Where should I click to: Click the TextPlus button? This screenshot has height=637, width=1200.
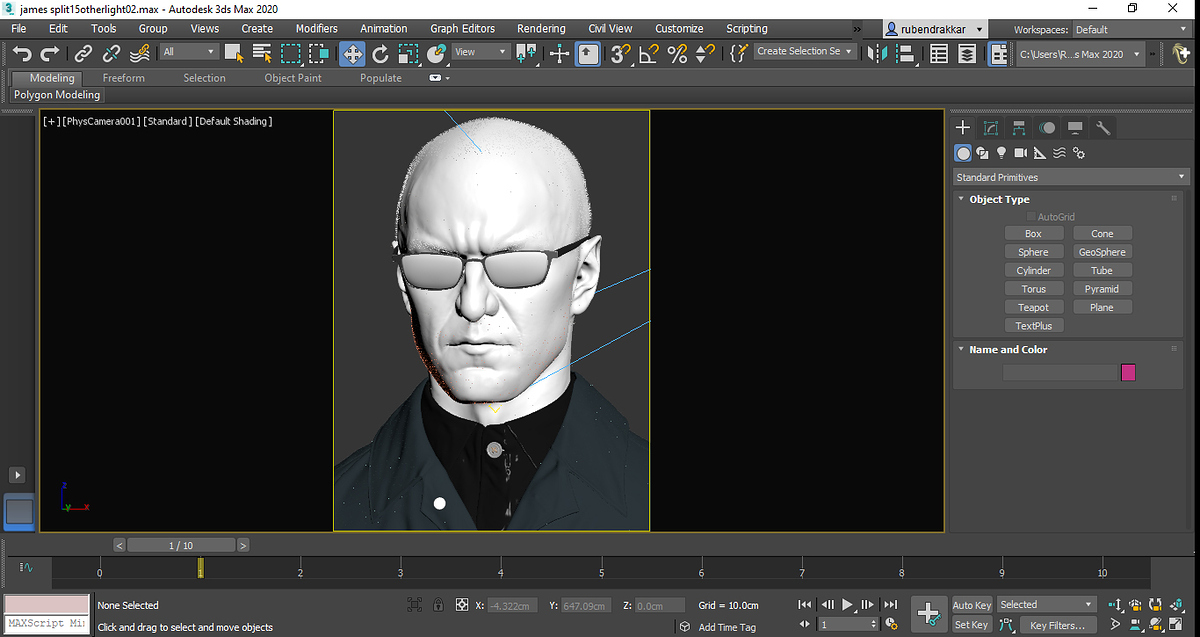pos(1033,326)
